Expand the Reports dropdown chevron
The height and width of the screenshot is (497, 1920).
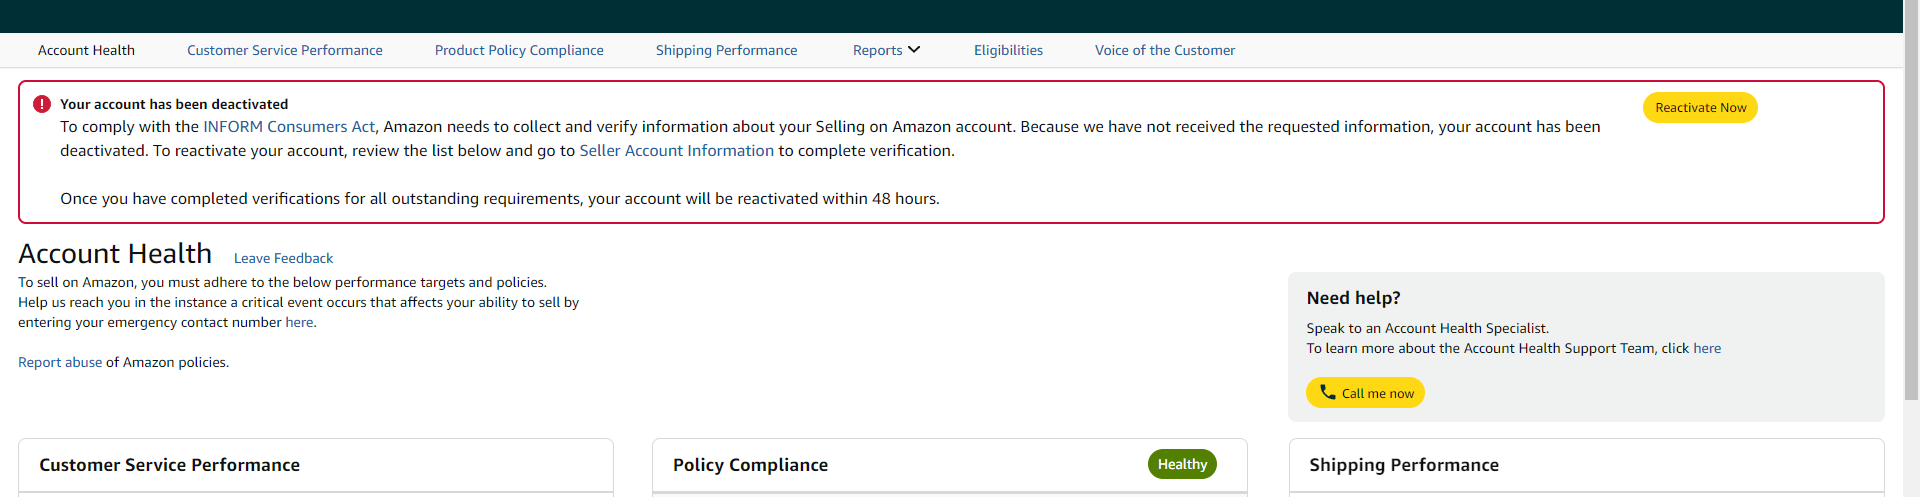pos(914,49)
